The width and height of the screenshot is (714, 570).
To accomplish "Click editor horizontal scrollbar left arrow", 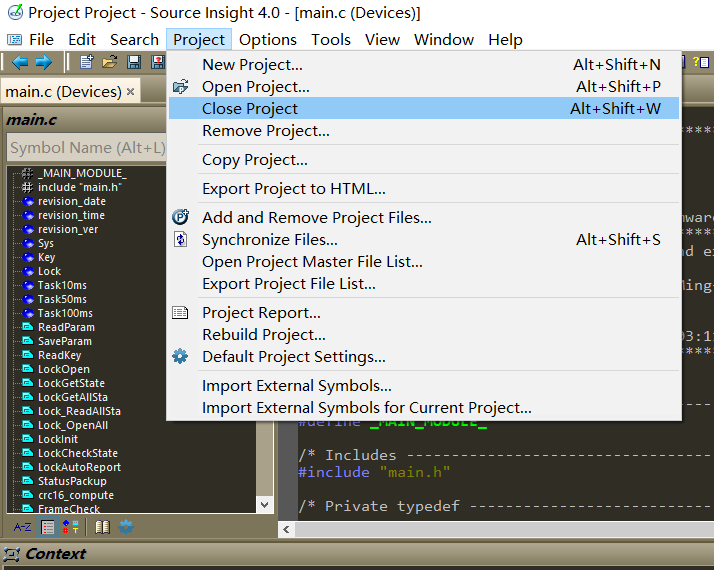I will point(286,529).
